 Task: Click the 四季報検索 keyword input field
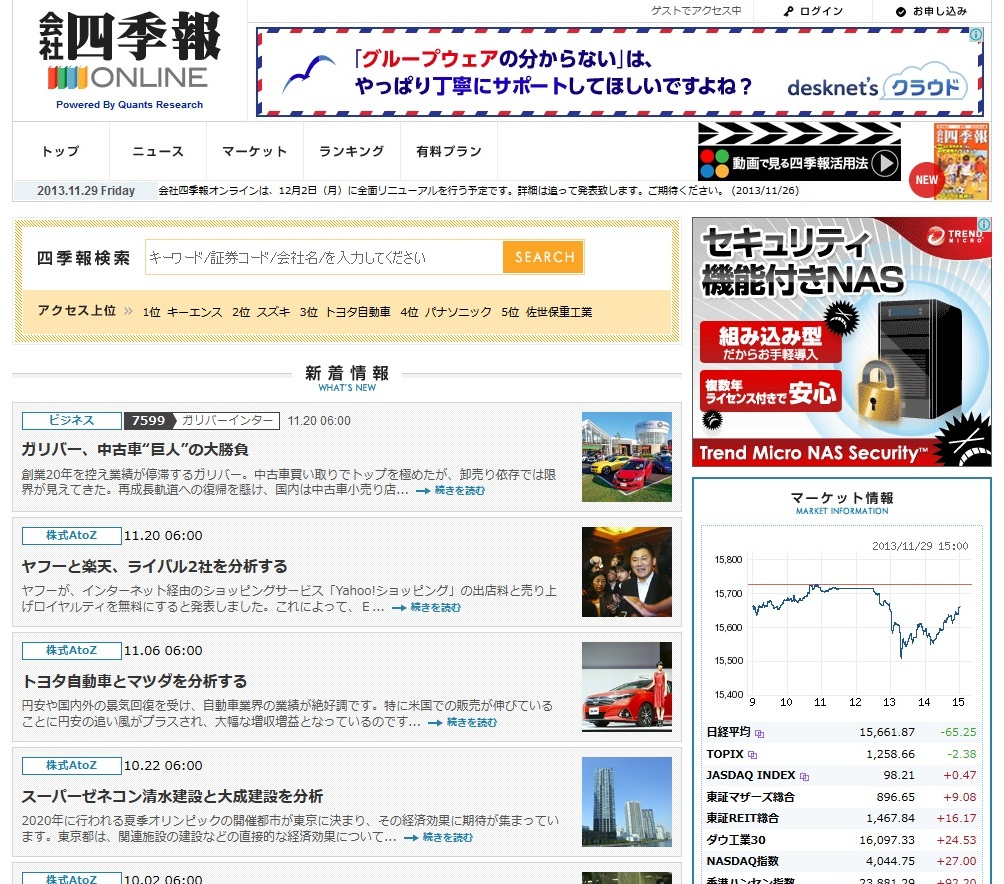pos(320,257)
